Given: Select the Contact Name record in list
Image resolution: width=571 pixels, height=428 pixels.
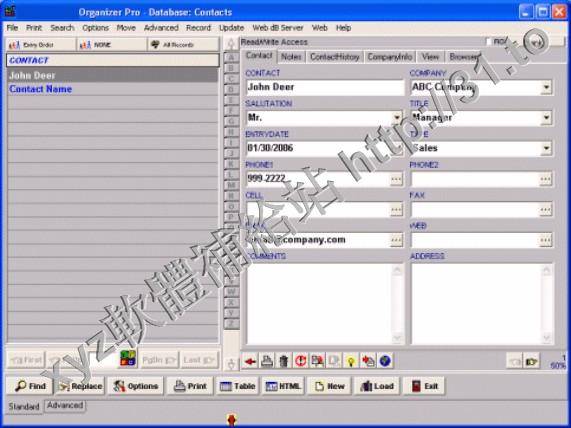Looking at the screenshot, I should (x=113, y=89).
